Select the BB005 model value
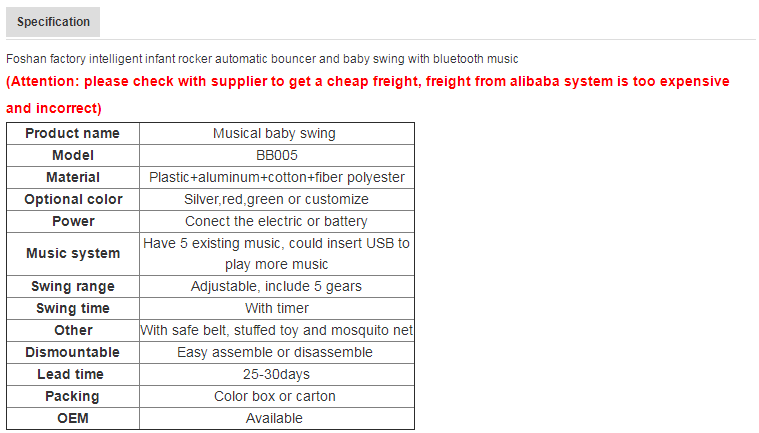Screen dimensions: 759x433 (x=276, y=156)
